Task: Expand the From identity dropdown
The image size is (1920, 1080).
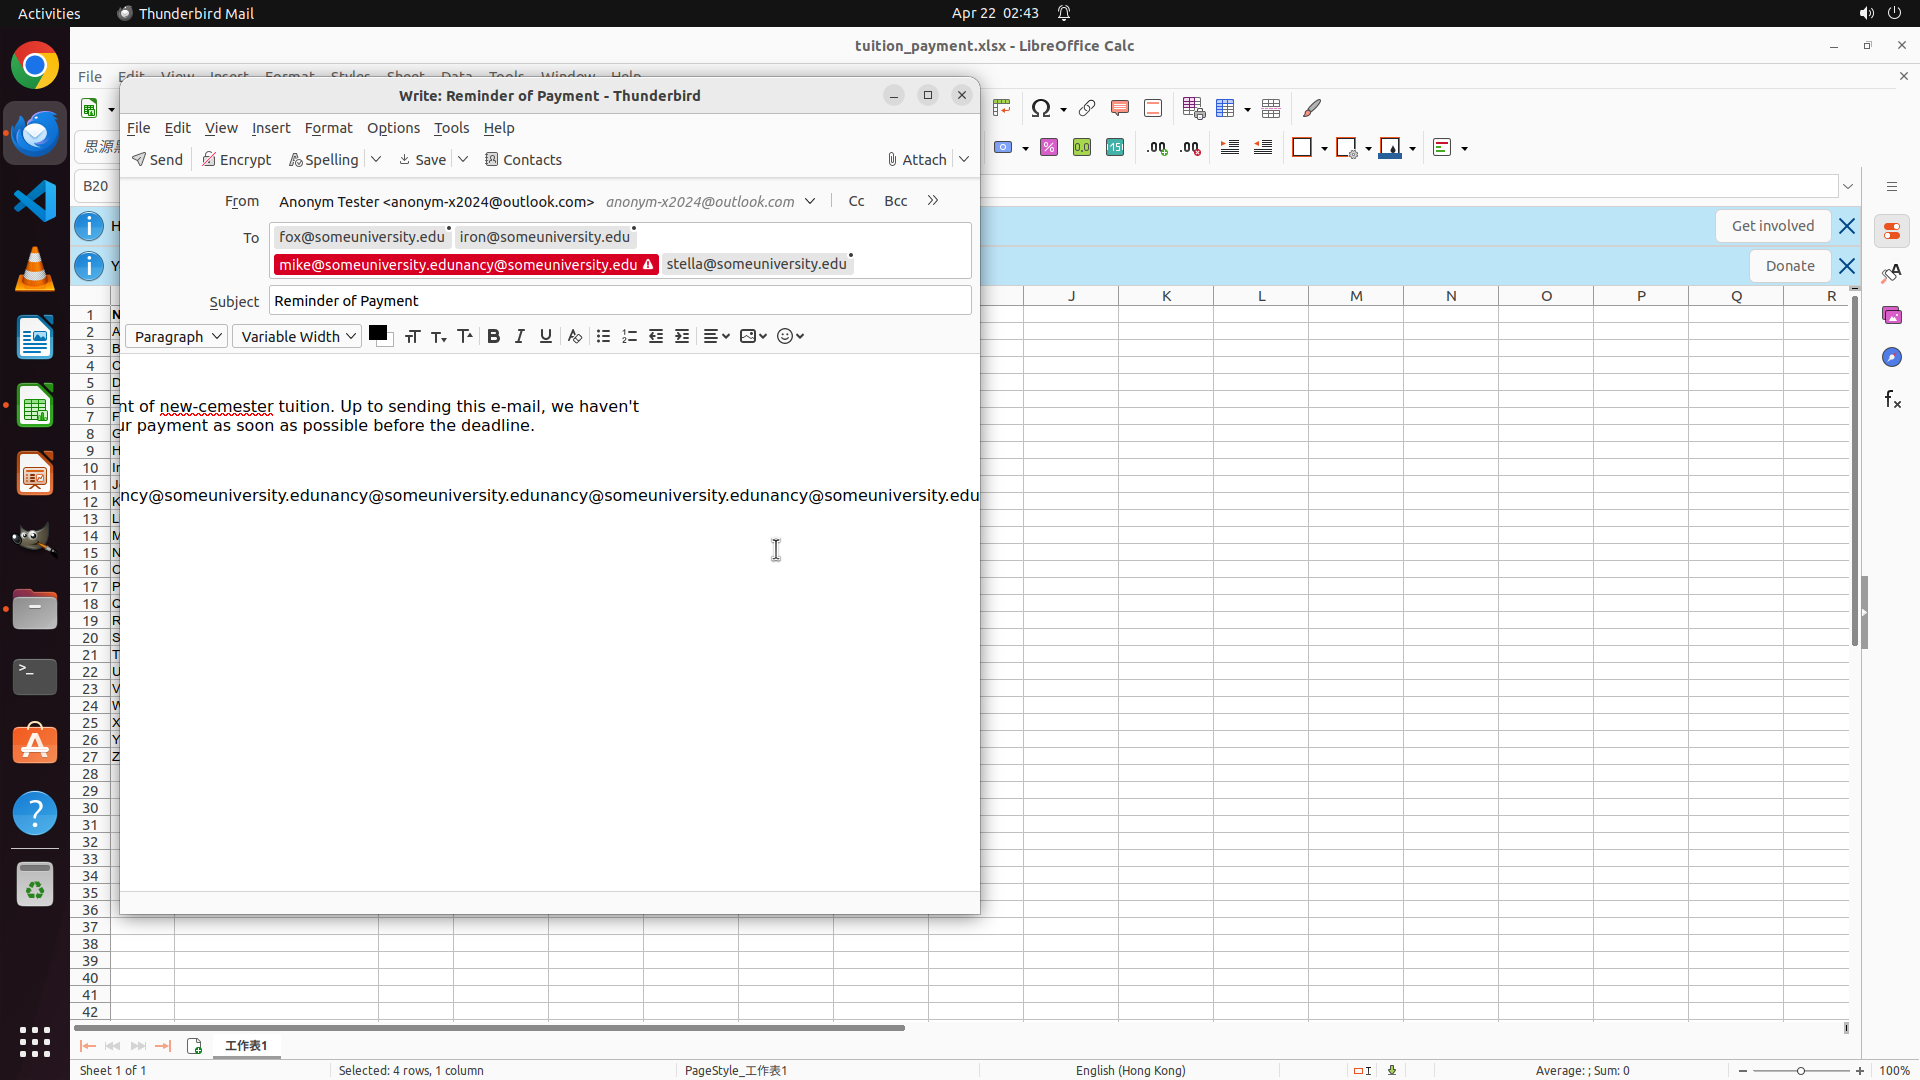Action: click(810, 201)
